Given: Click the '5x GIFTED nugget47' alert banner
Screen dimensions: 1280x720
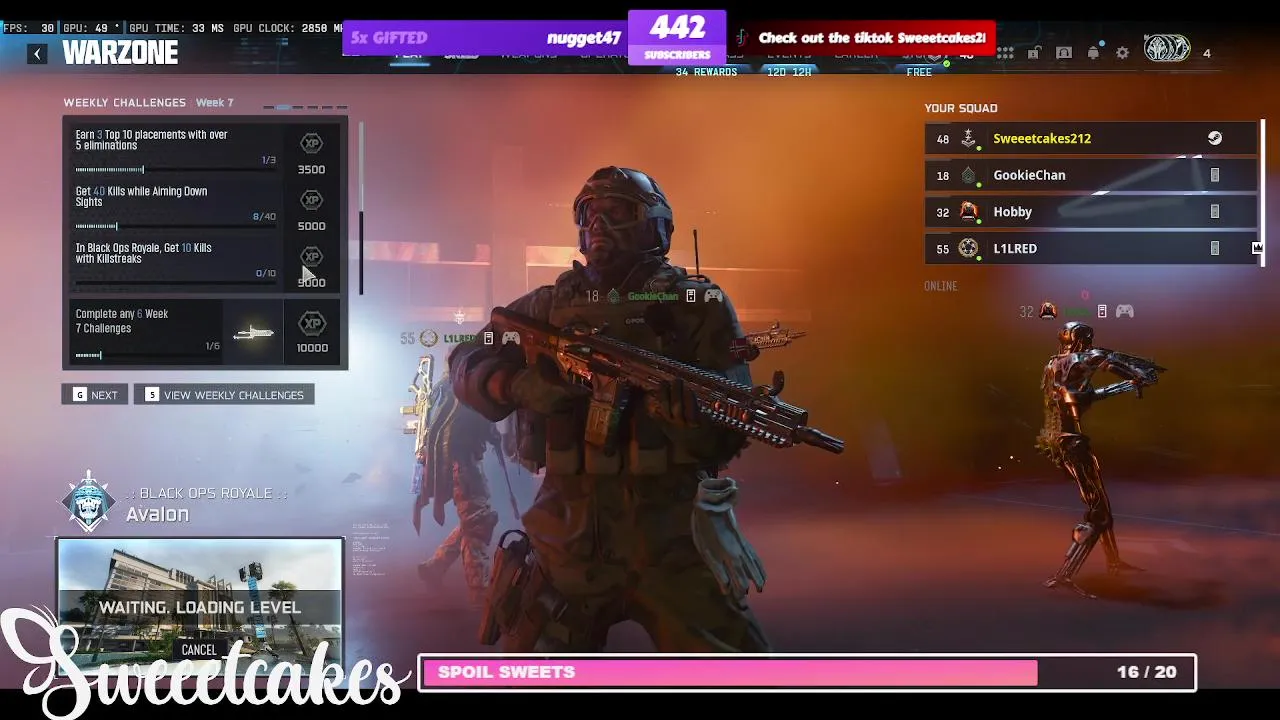Looking at the screenshot, I should 486,38.
